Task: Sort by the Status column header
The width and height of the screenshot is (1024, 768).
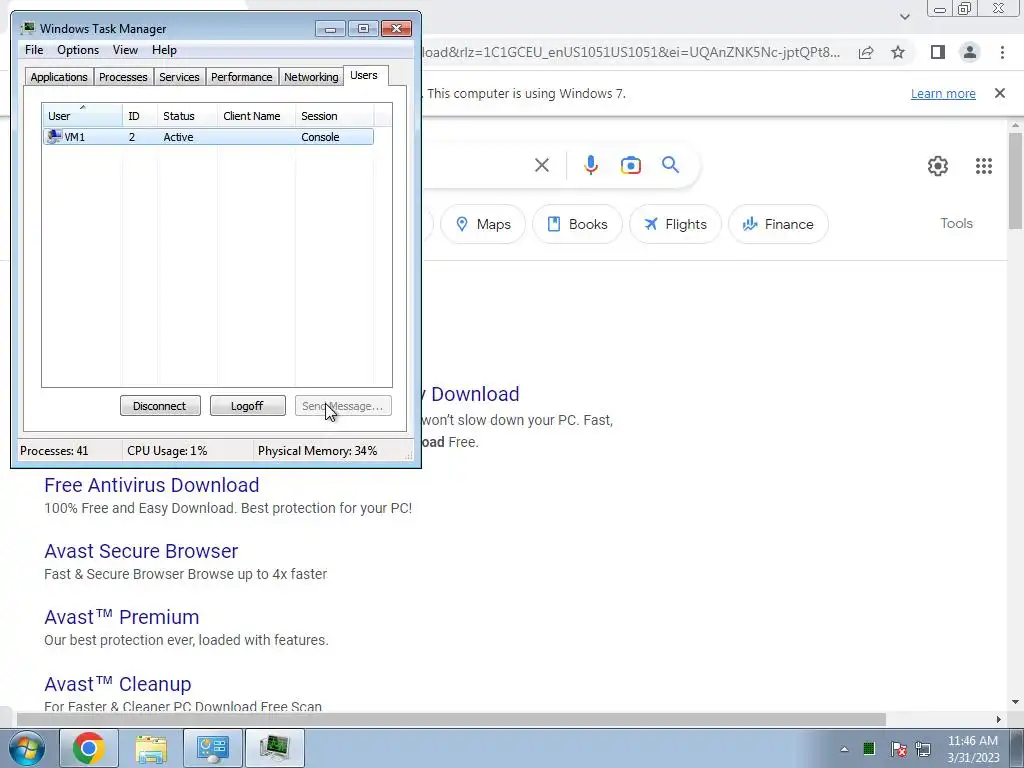Action: pyautogui.click(x=187, y=116)
